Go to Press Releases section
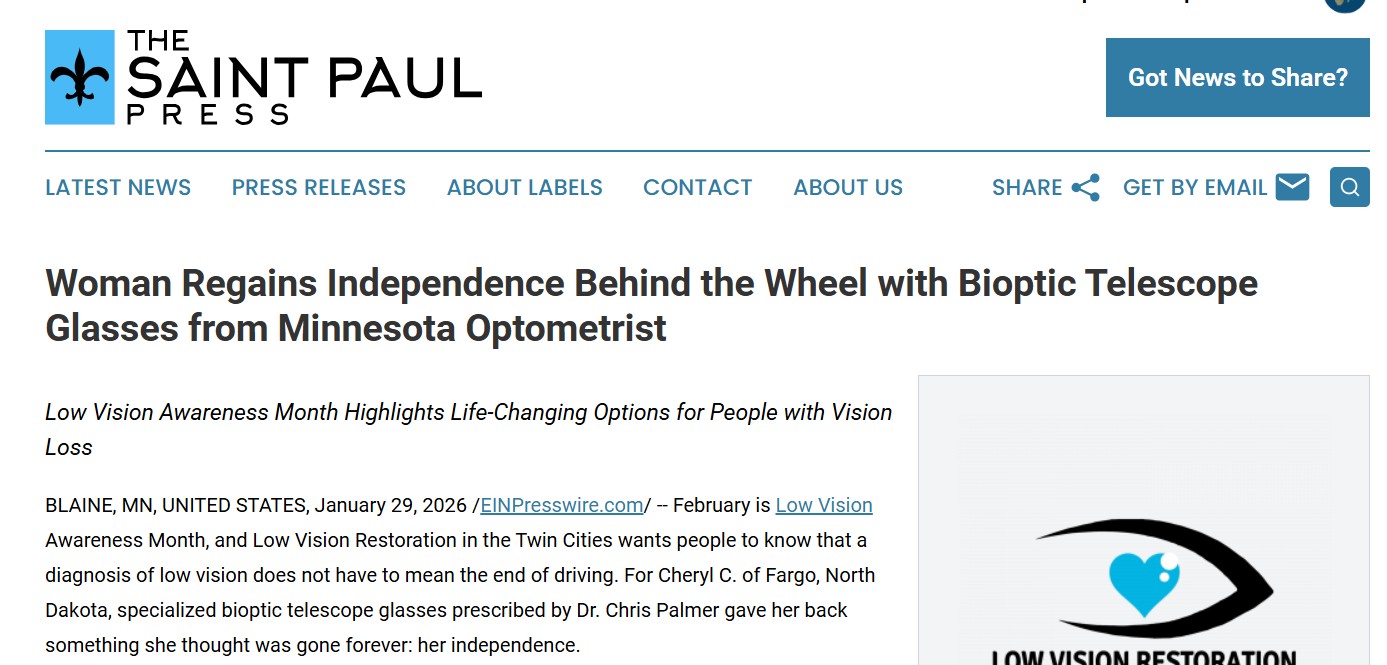Viewport: 1387px width, 665px height. tap(318, 188)
